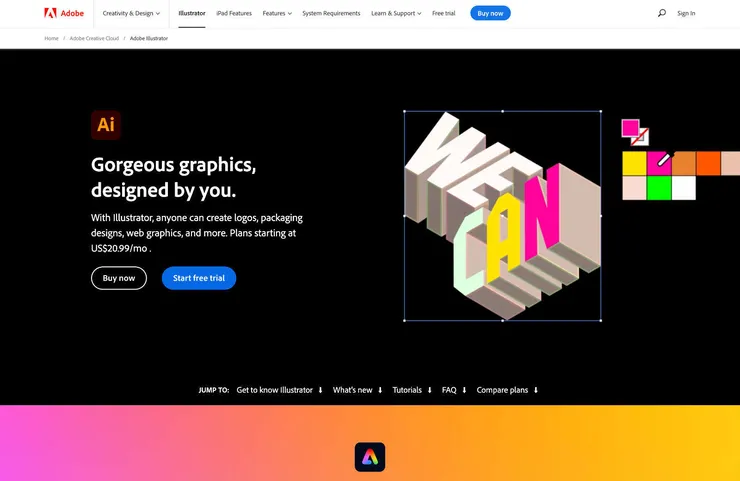Viewport: 740px width, 481px height.
Task: Click the down arrow next to Compare plans
Action: coord(536,390)
